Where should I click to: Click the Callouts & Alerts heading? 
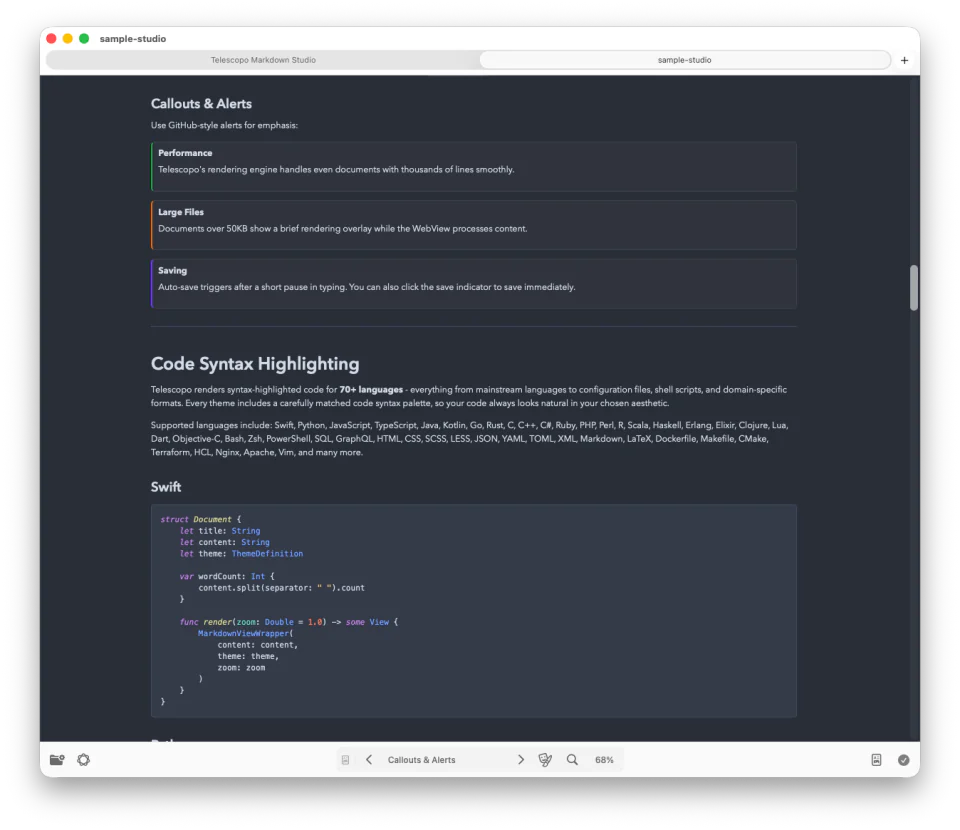pyautogui.click(x=201, y=103)
